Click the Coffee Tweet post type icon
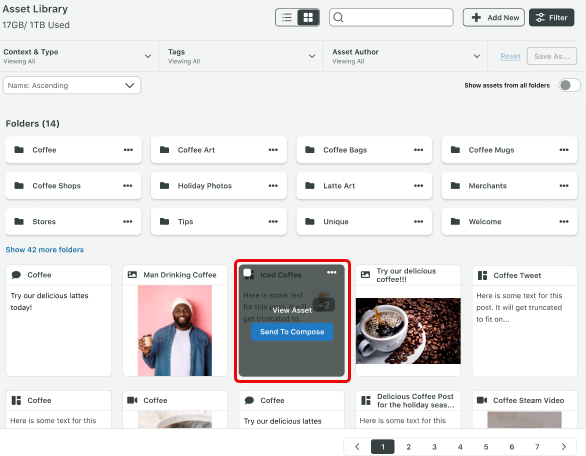This screenshot has height=456, width=586. [x=482, y=275]
